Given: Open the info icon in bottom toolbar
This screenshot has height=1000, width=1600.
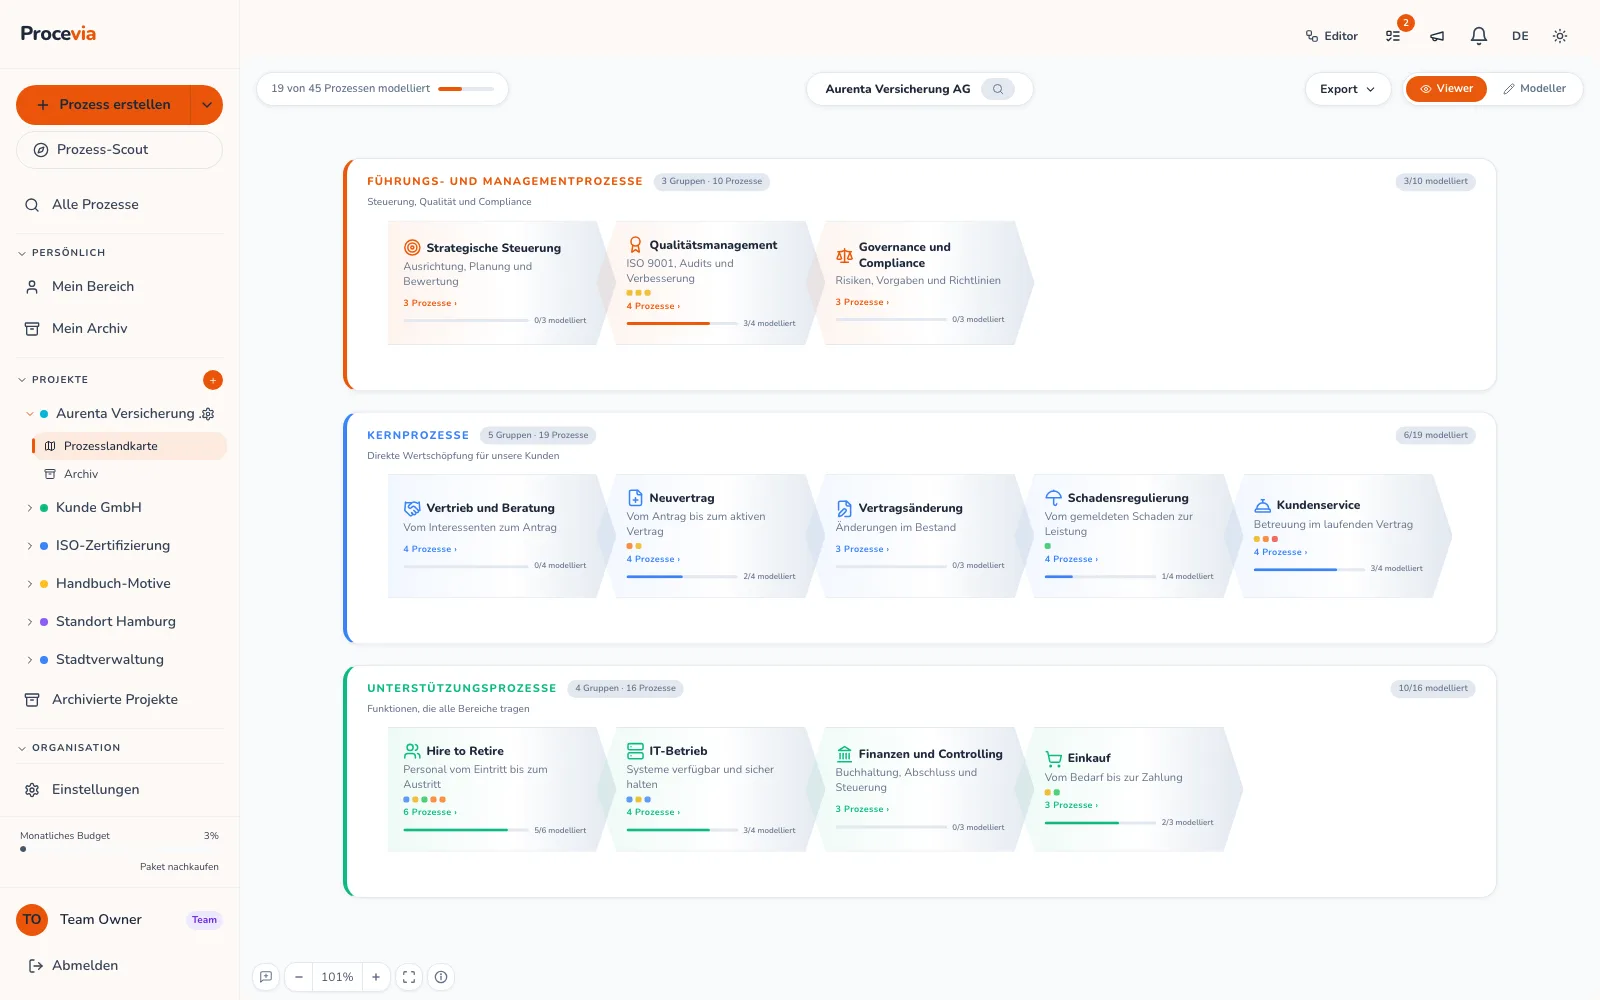Looking at the screenshot, I should [441, 977].
